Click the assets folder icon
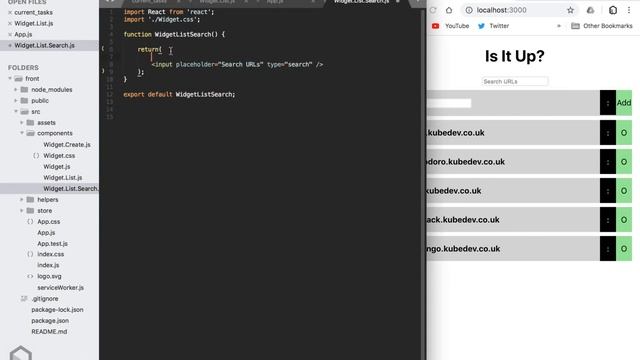The image size is (640, 360). click(x=30, y=122)
